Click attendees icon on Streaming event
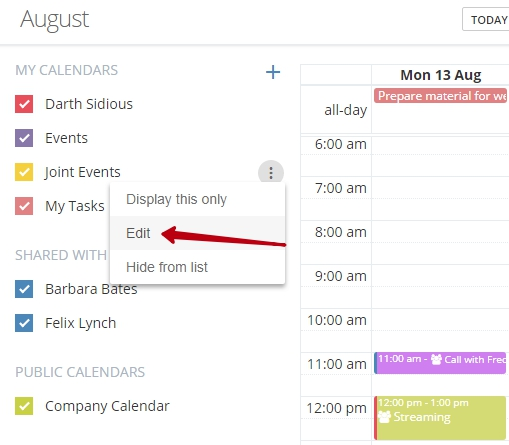 384,417
